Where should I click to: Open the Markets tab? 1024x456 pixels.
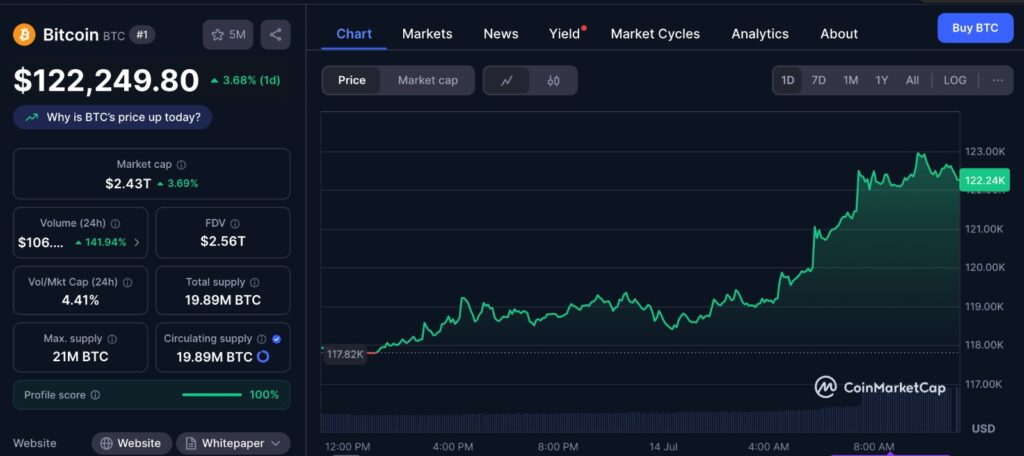427,34
